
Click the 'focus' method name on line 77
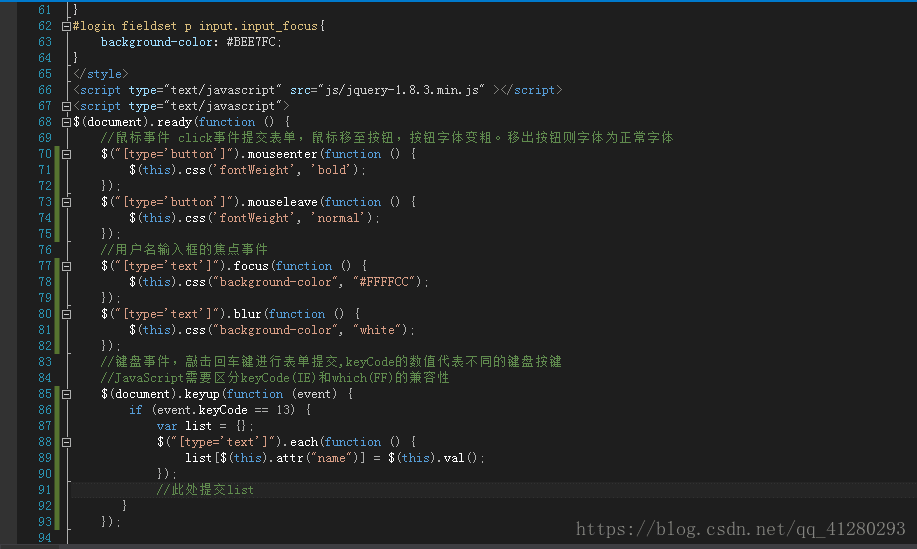click(251, 267)
